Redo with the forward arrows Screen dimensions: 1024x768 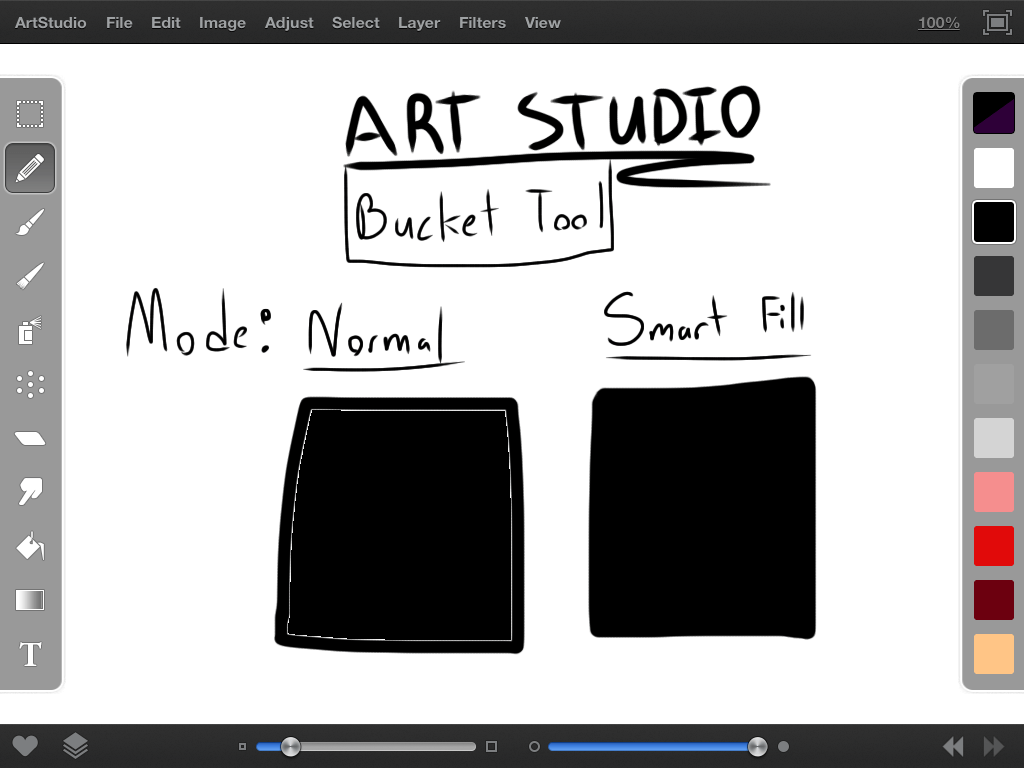993,746
